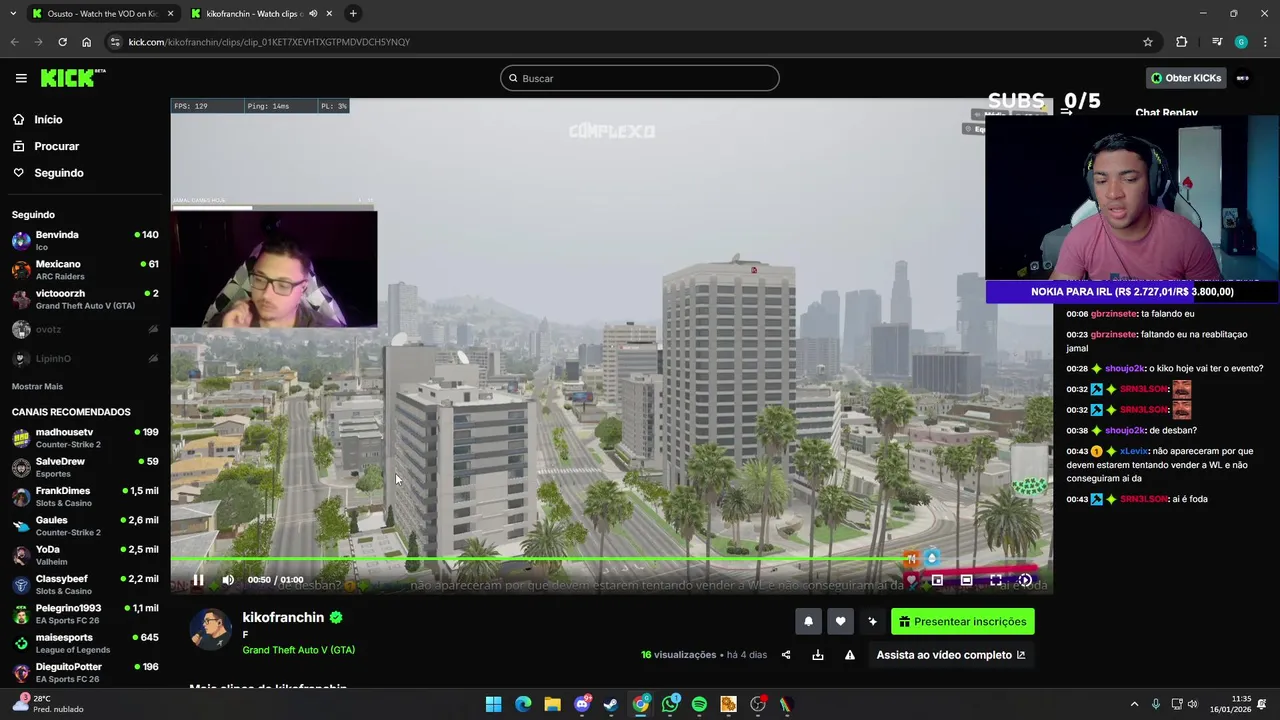This screenshot has height=720, width=1280.
Task: Open DieguitoPotter recommended channel
Action: (x=85, y=672)
